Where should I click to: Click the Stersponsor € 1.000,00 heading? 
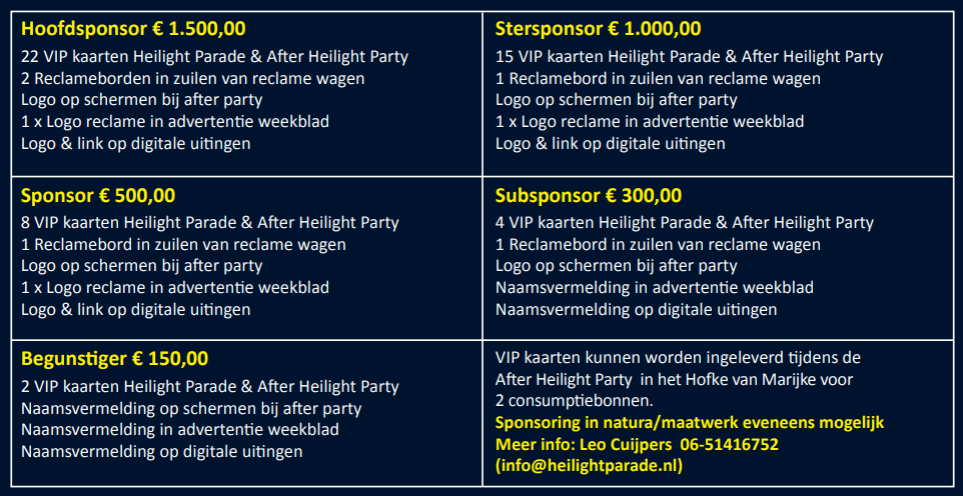coord(598,28)
